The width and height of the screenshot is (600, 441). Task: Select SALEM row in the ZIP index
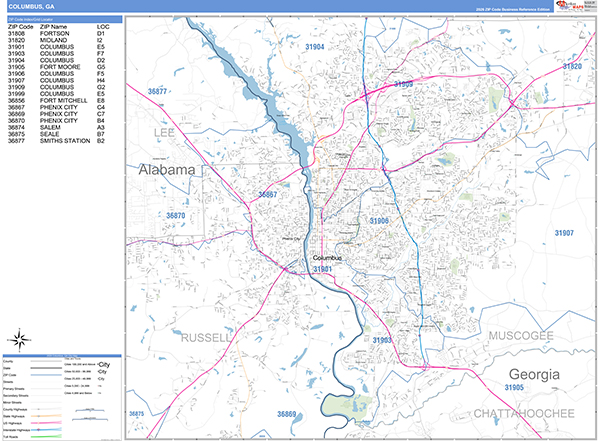[57, 127]
